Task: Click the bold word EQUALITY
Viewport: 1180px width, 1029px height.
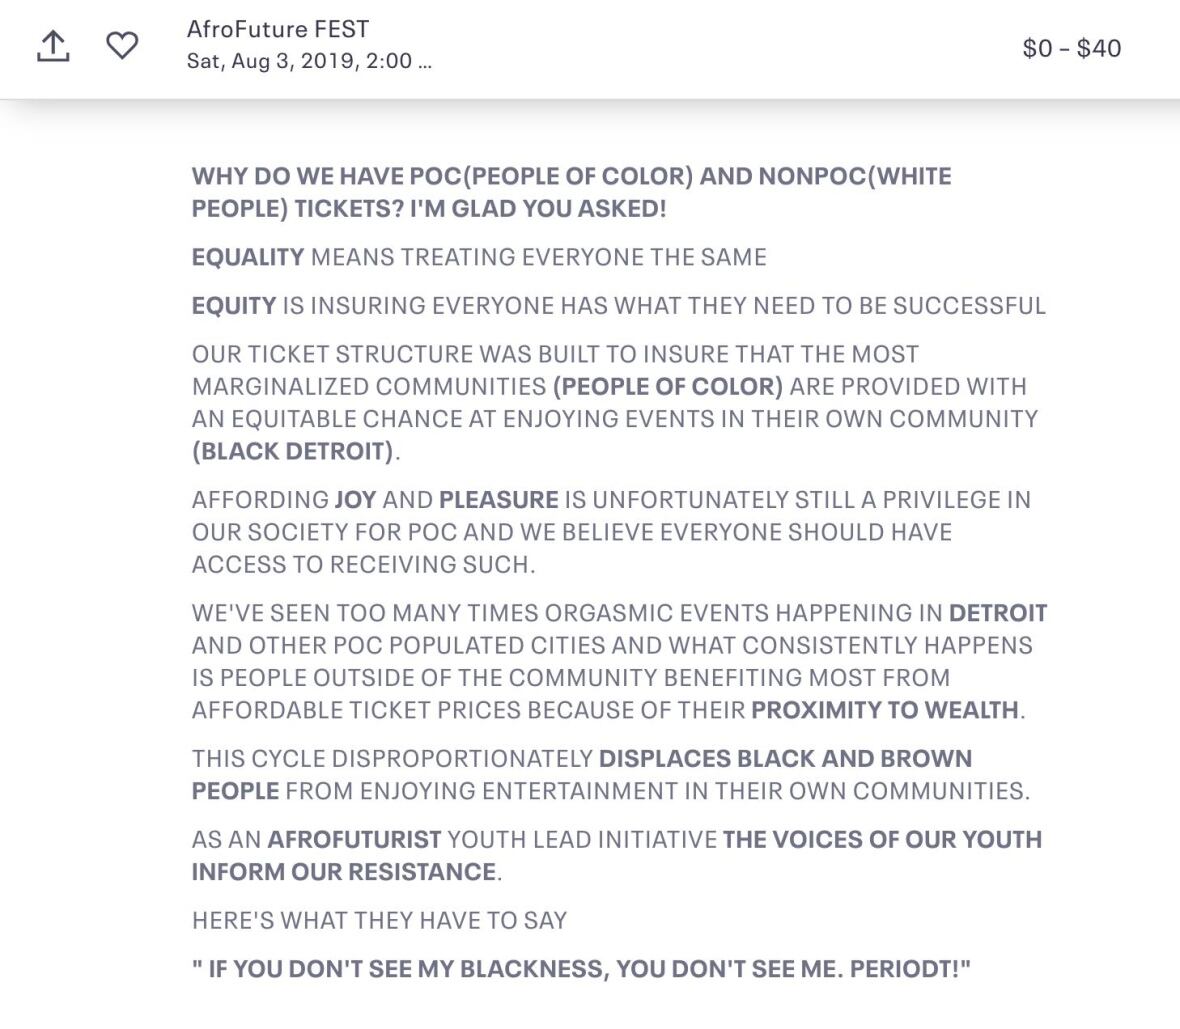Action: (x=248, y=257)
